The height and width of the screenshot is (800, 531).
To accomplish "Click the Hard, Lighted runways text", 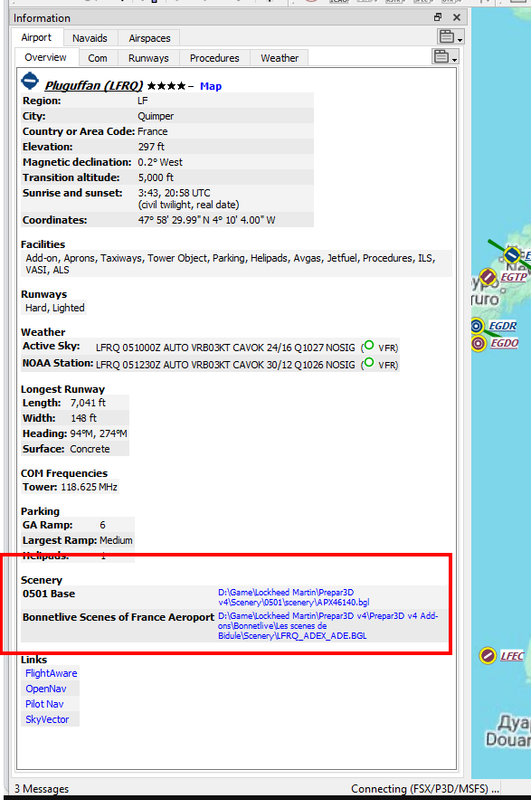I will pyautogui.click(x=55, y=308).
